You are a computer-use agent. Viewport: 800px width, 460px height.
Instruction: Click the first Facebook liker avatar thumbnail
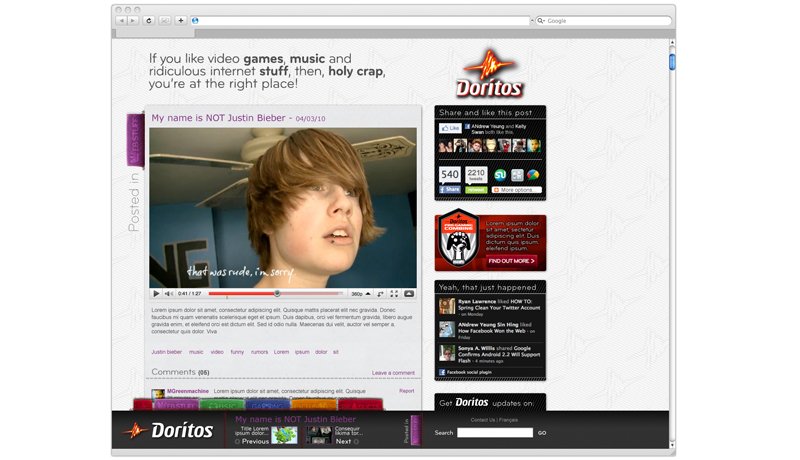coord(445,146)
